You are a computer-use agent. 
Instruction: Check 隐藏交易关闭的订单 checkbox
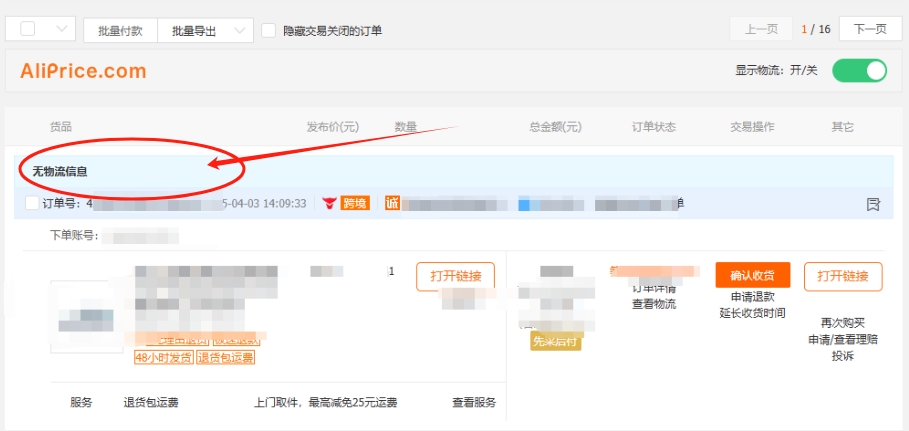click(x=268, y=31)
